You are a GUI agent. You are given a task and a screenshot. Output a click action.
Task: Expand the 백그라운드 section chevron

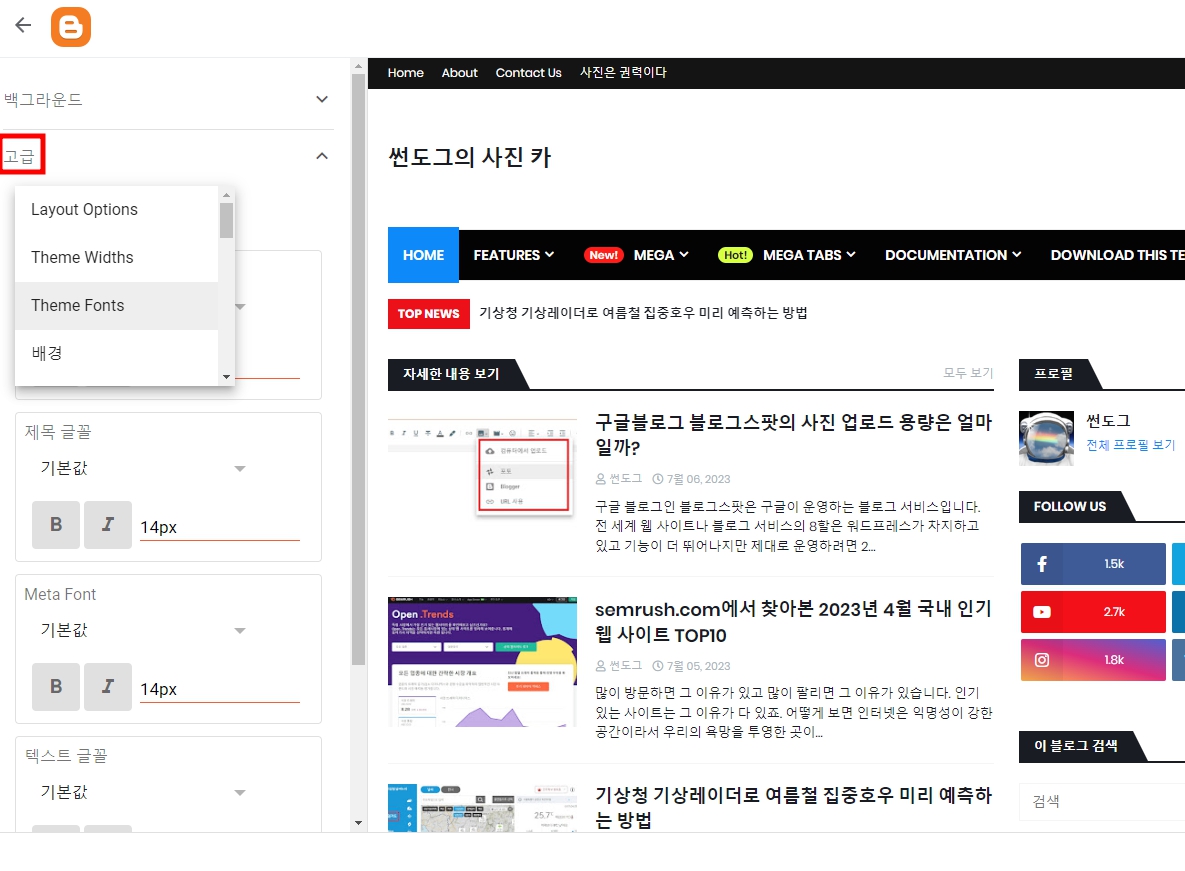(x=322, y=99)
